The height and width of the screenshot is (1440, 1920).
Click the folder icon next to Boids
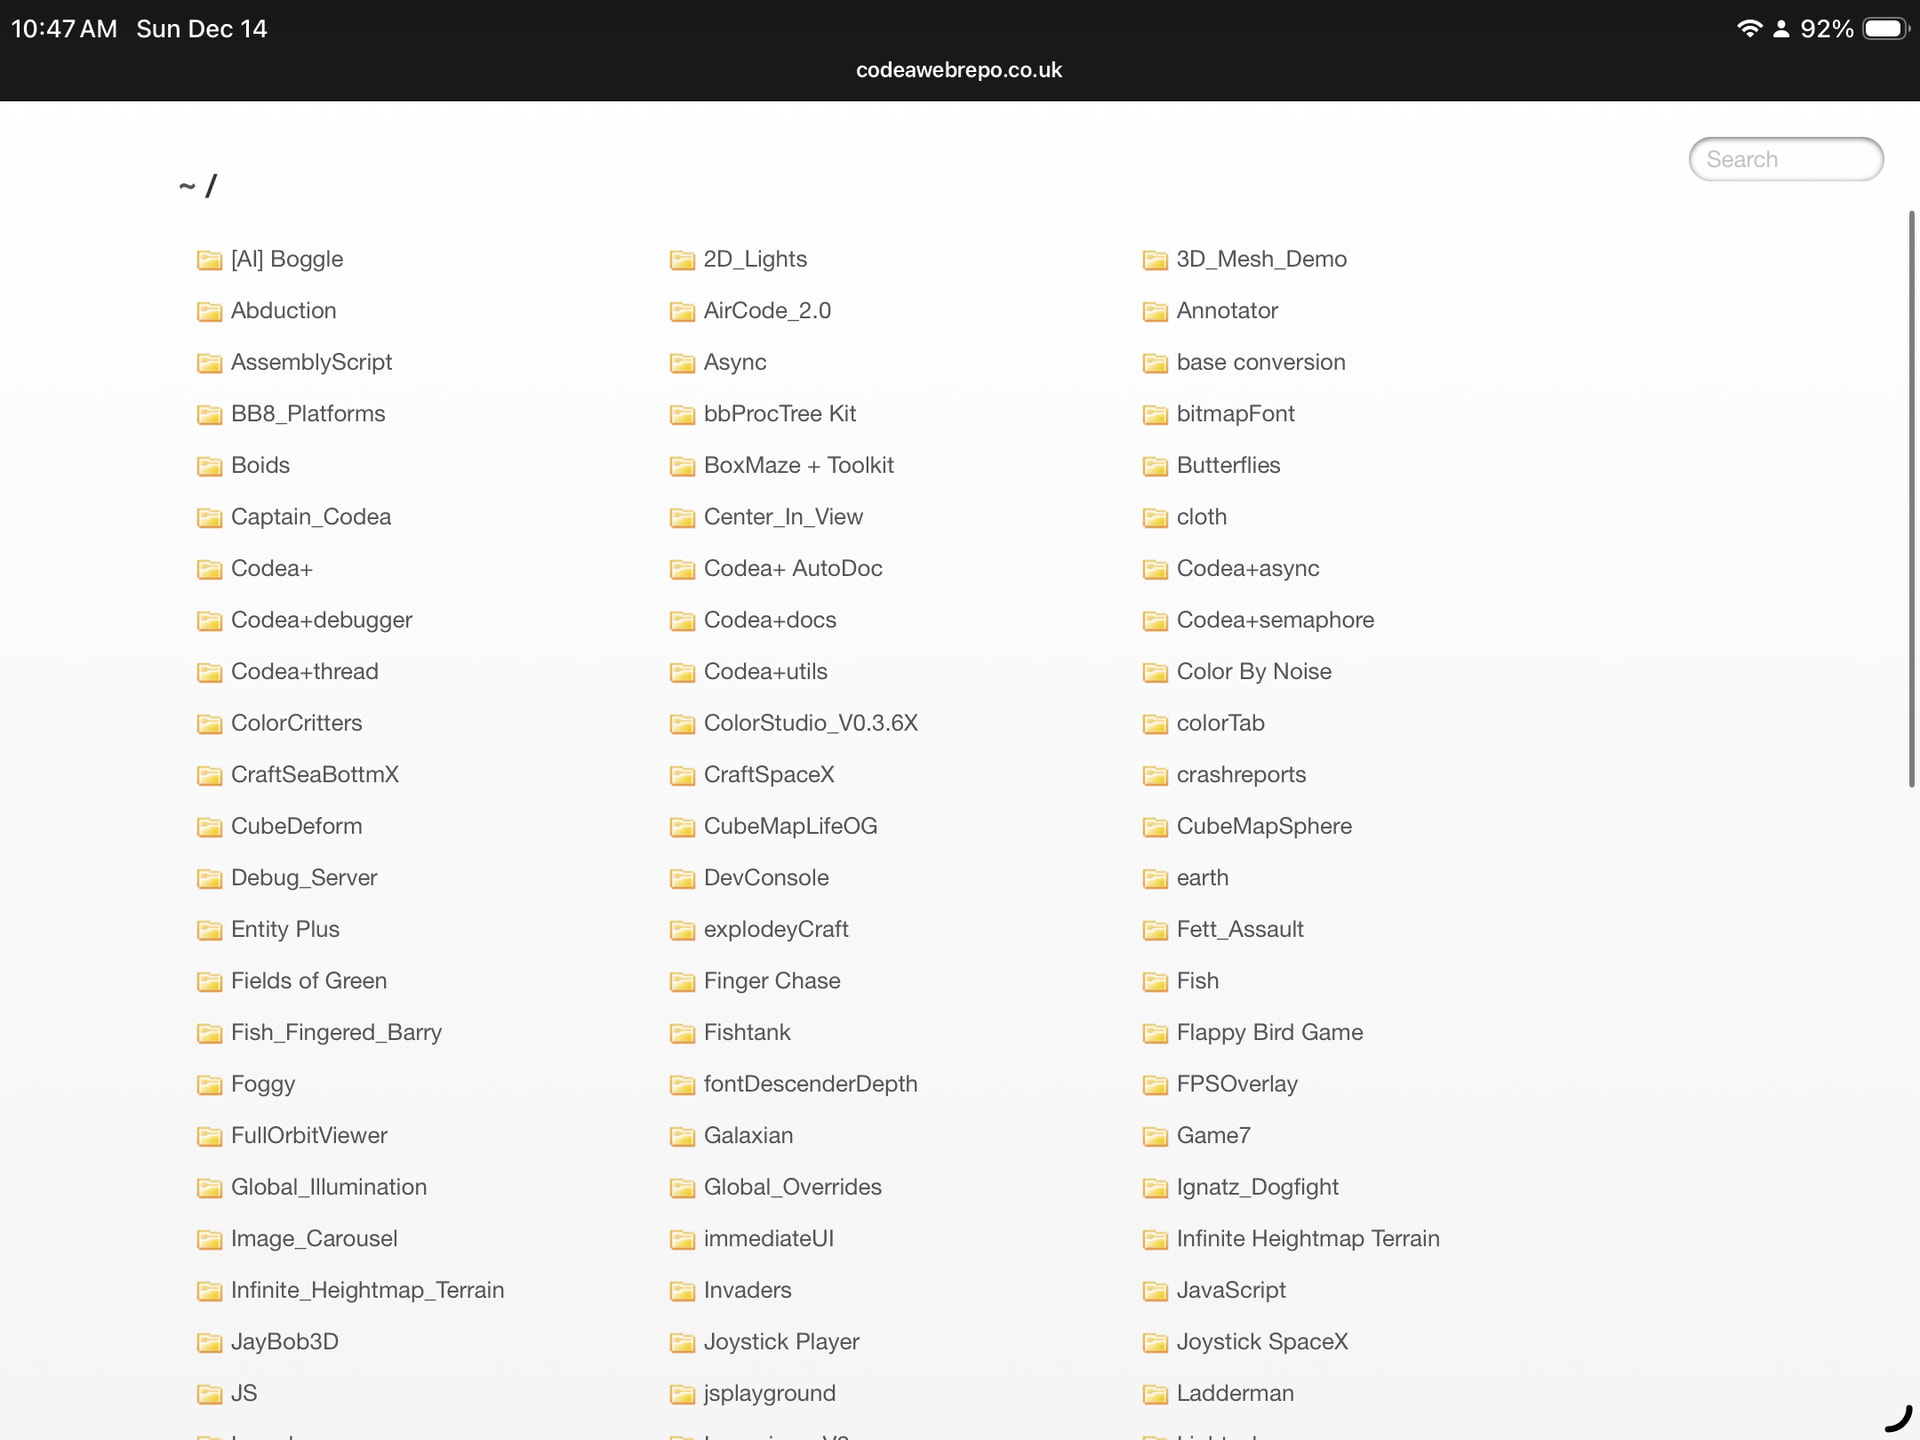pyautogui.click(x=209, y=466)
